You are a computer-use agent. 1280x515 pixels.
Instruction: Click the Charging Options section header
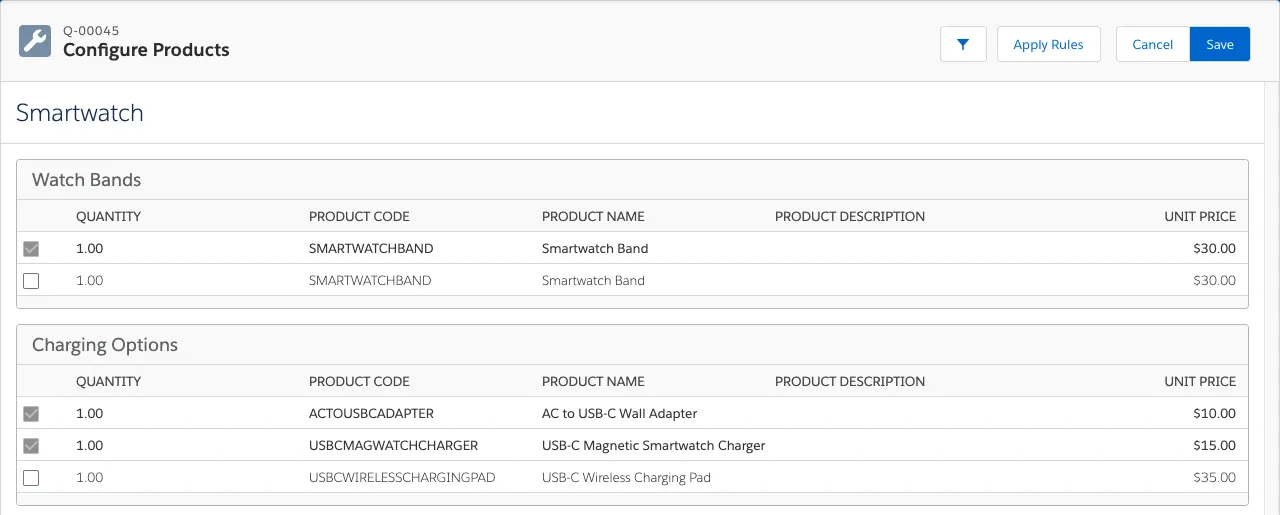[105, 345]
